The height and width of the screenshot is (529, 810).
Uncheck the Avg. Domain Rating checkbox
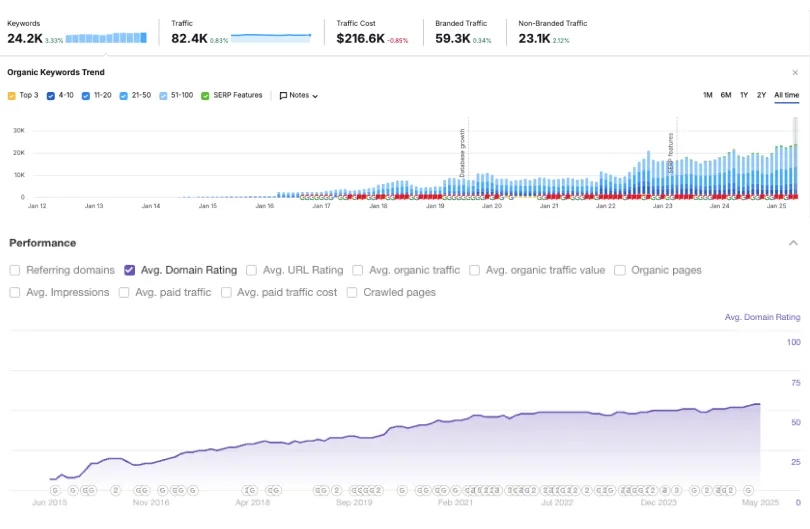coord(130,270)
